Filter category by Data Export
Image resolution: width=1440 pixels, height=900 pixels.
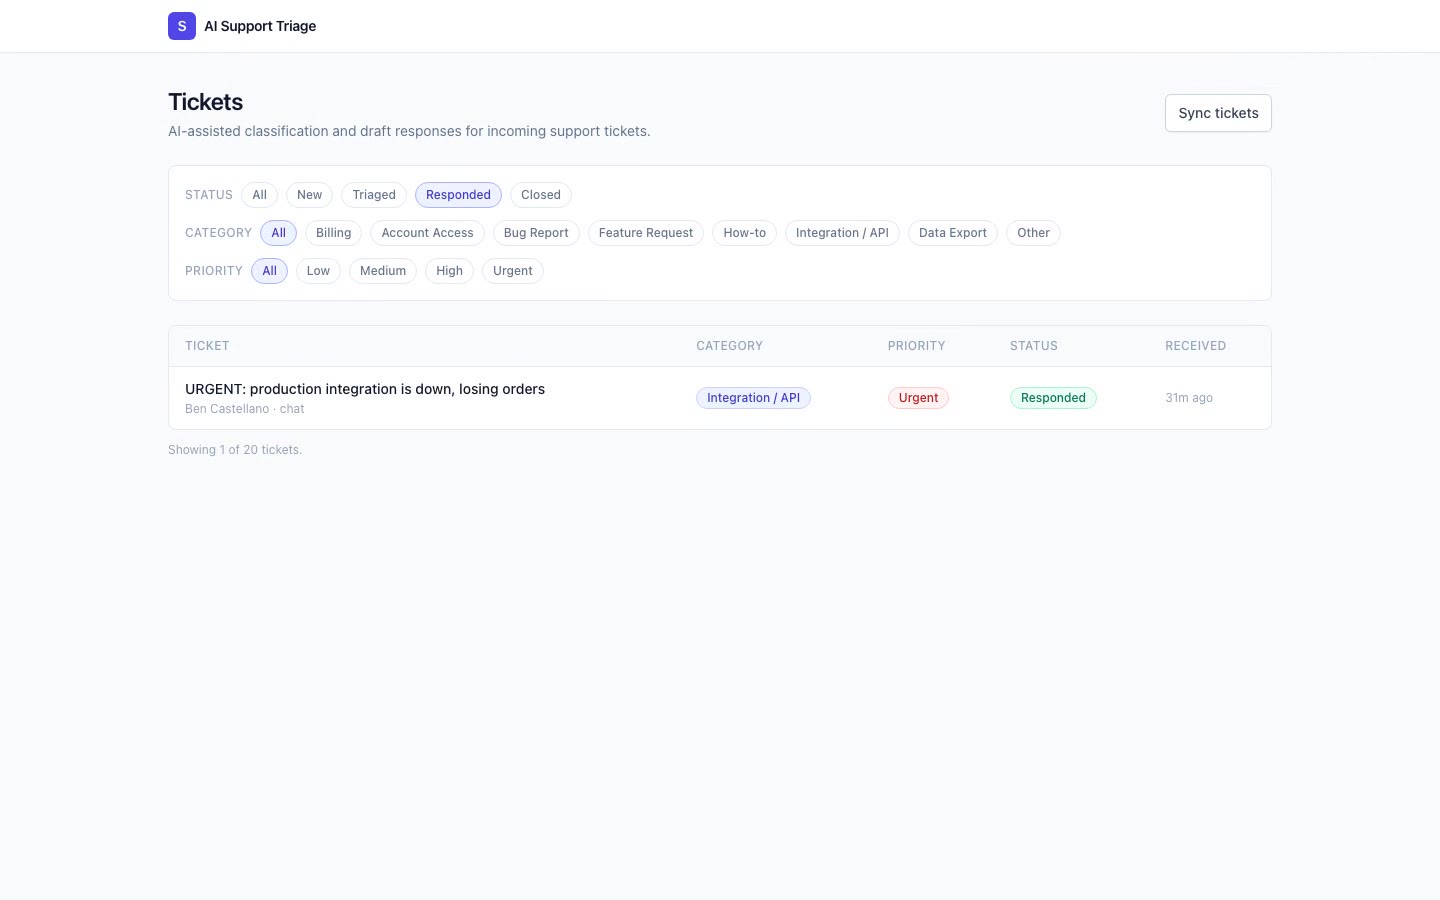(x=953, y=233)
